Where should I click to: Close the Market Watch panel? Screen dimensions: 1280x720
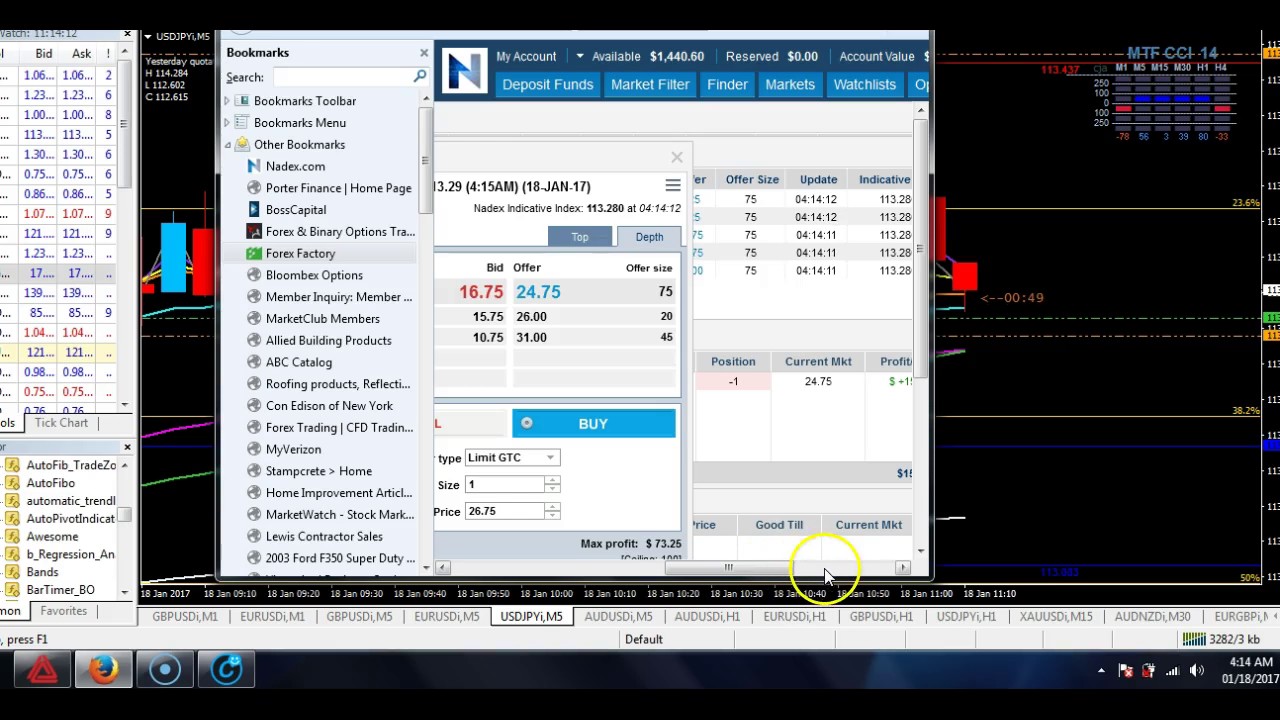point(127,35)
